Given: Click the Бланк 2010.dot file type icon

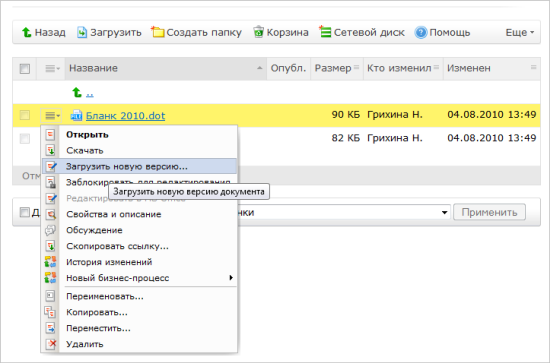Looking at the screenshot, I should [x=76, y=115].
